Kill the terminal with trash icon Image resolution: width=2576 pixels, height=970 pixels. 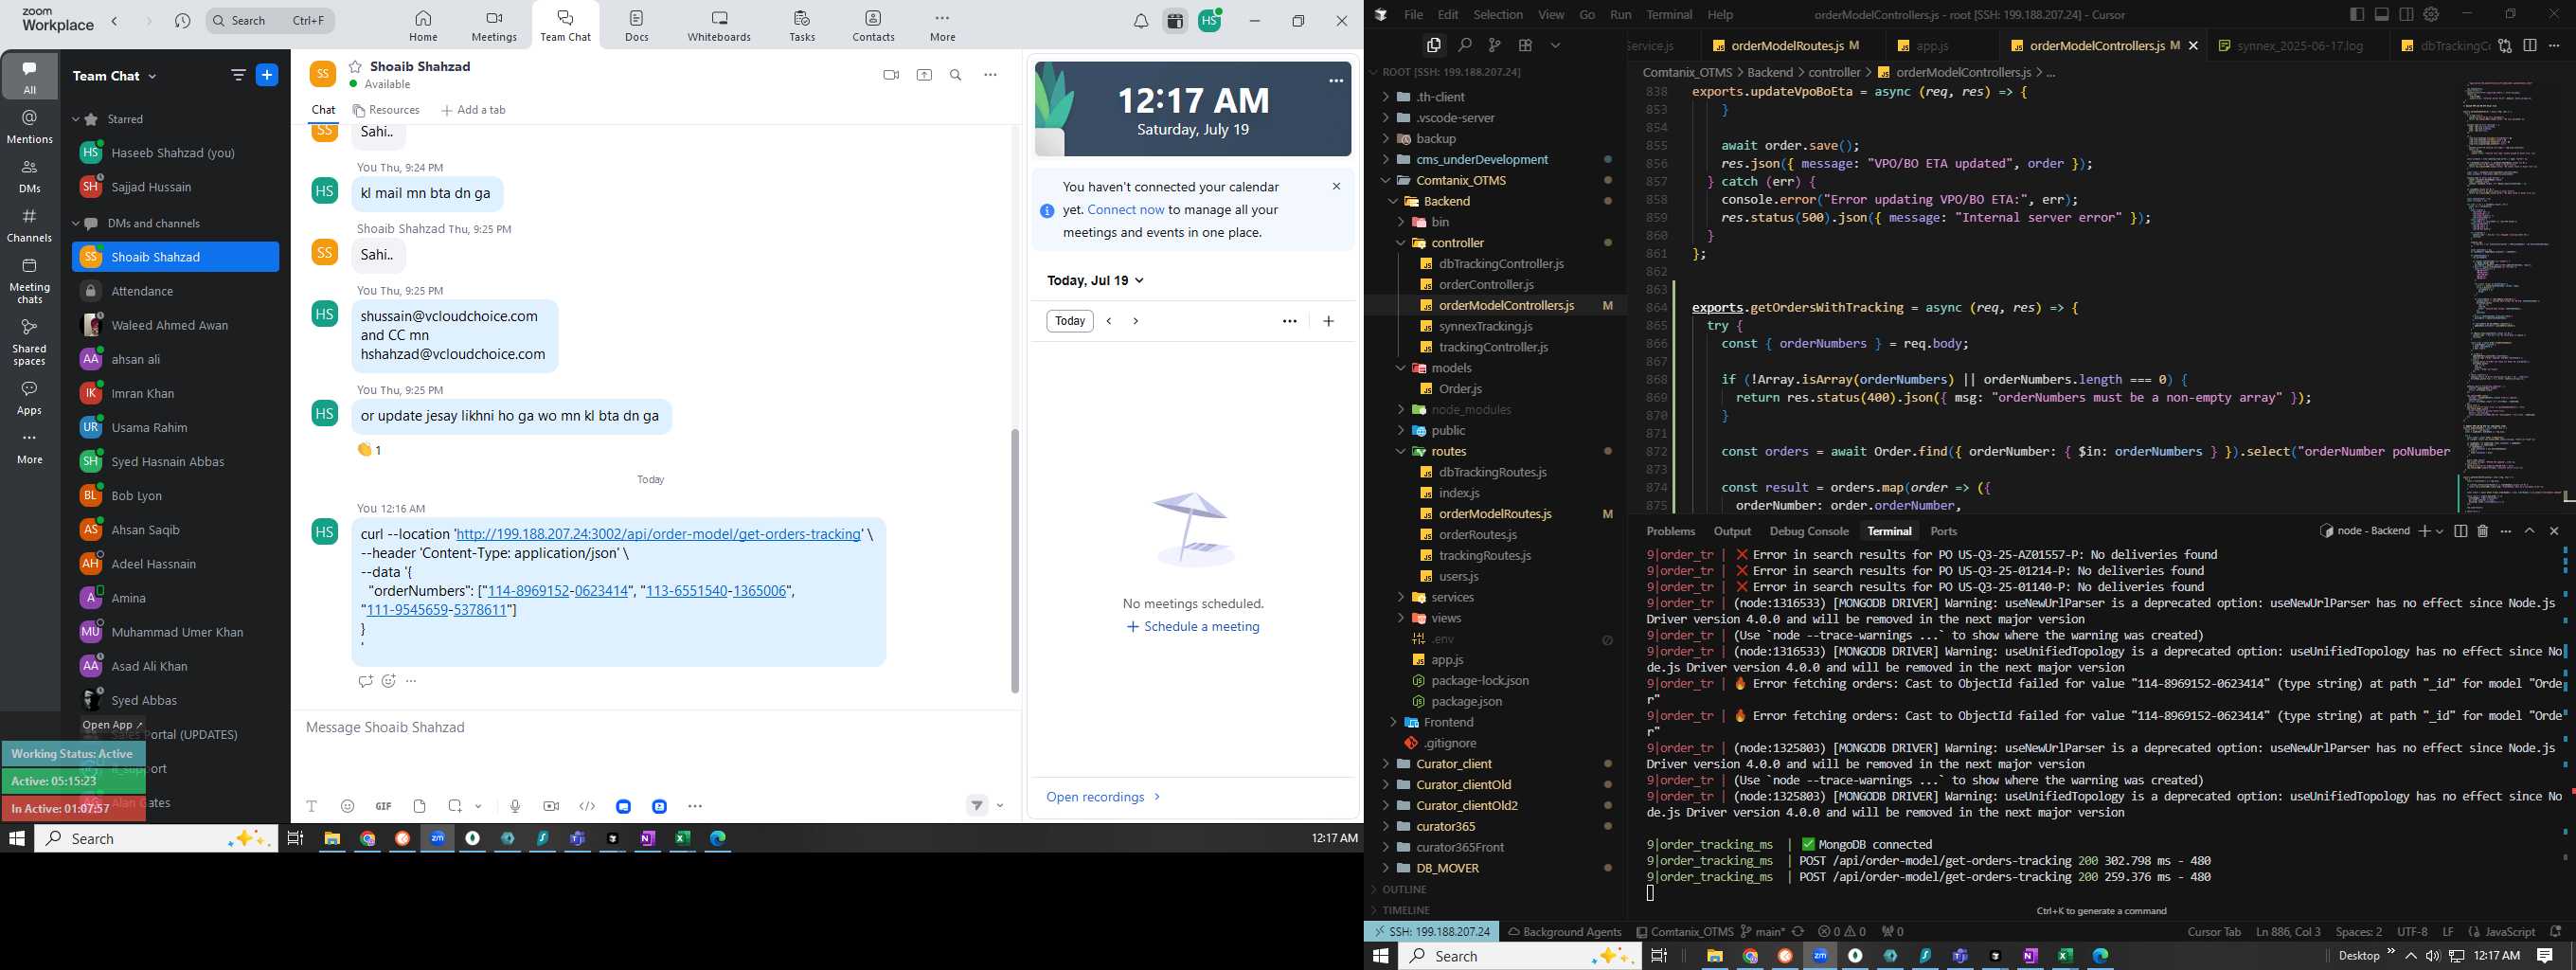pyautogui.click(x=2482, y=531)
